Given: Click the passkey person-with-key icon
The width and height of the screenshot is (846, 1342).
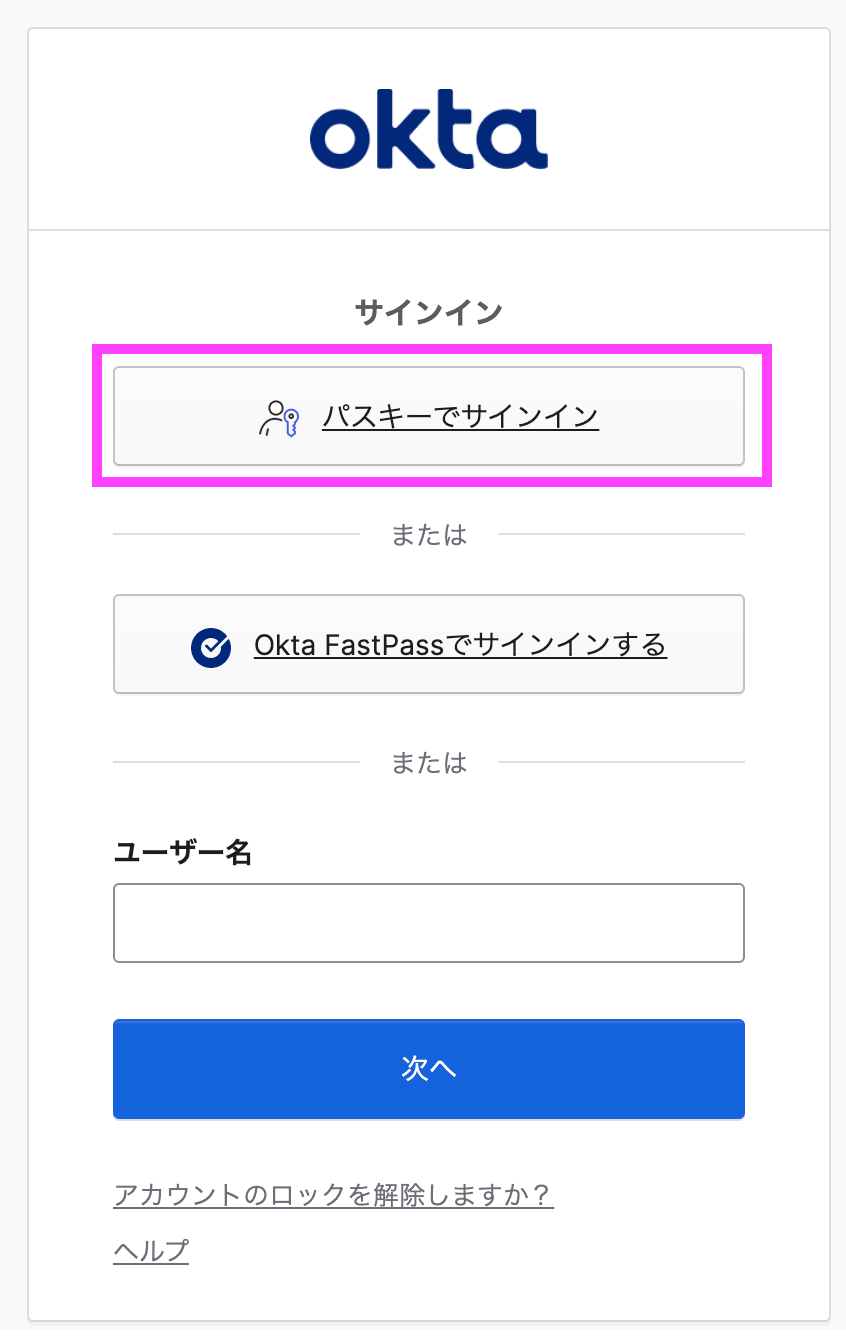Looking at the screenshot, I should 279,418.
